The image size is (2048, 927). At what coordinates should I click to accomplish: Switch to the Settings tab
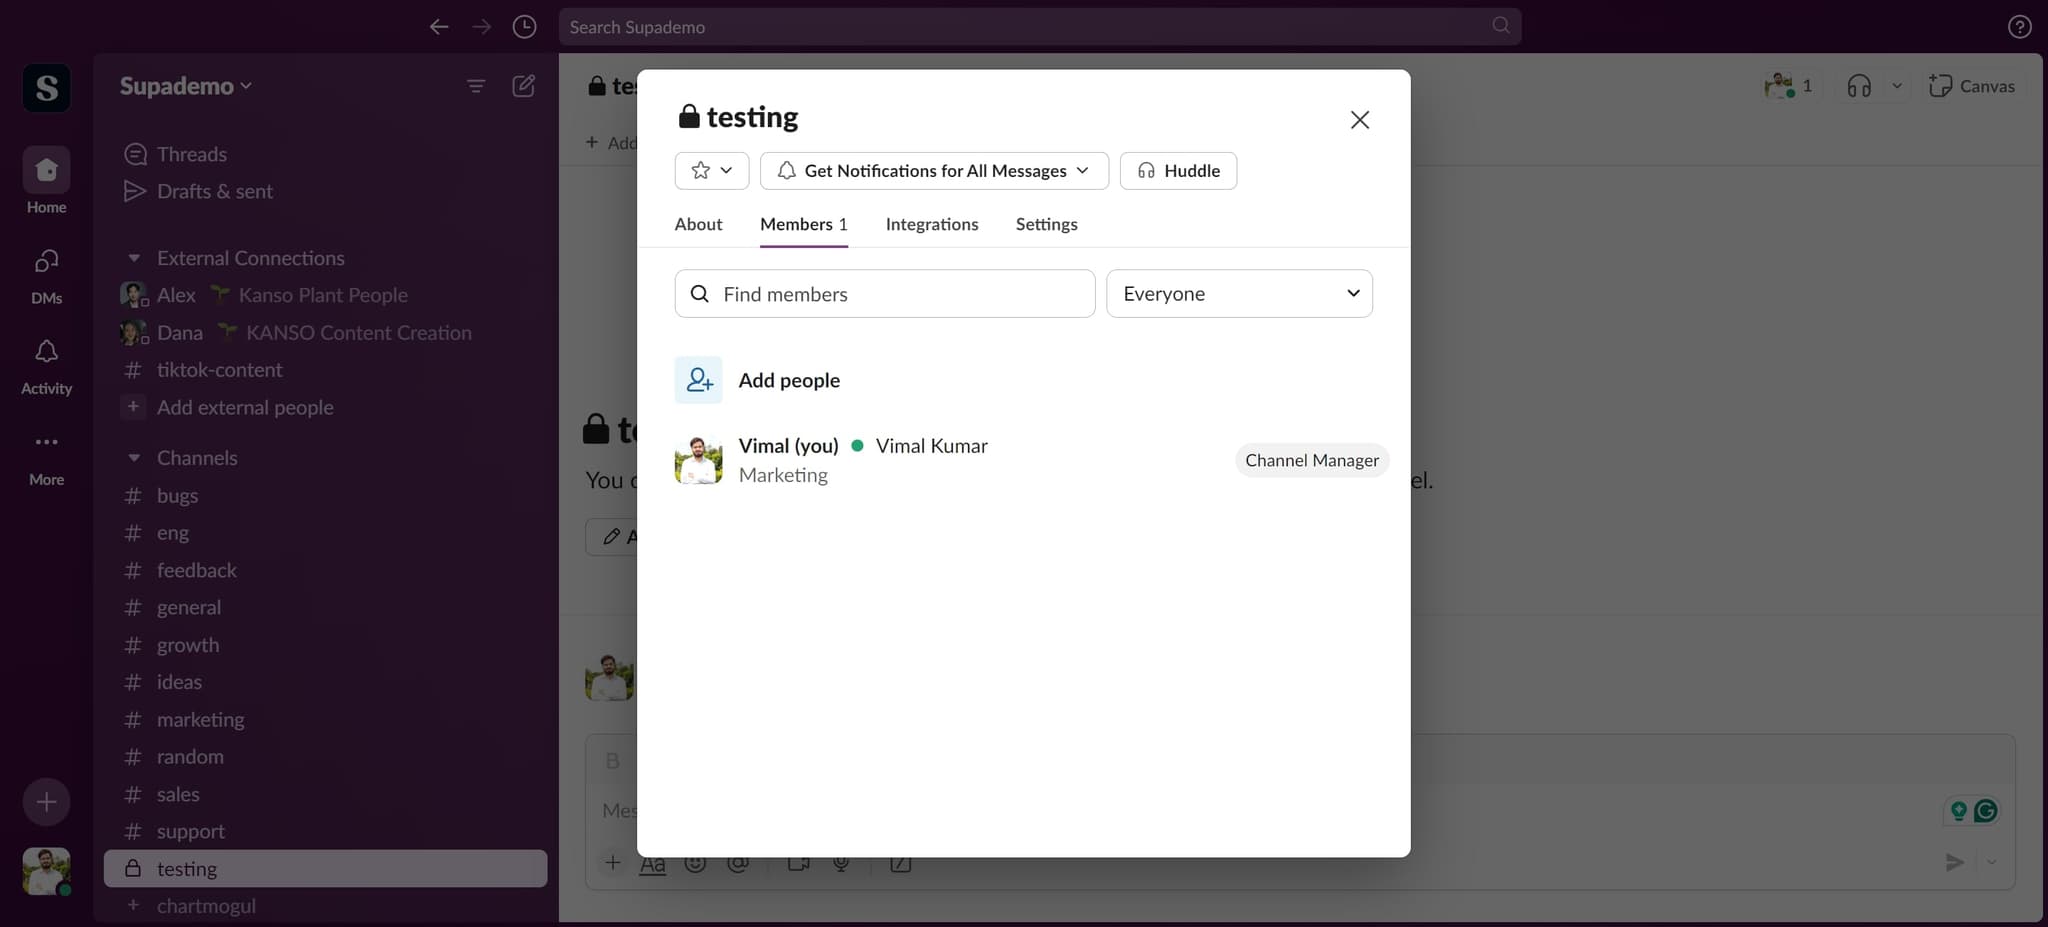[x=1046, y=224]
